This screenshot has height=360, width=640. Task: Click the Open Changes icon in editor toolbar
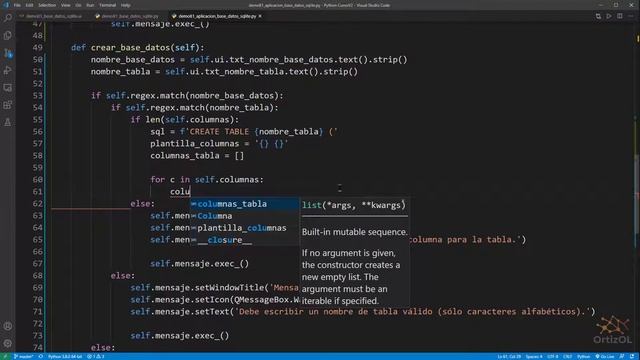[598, 16]
